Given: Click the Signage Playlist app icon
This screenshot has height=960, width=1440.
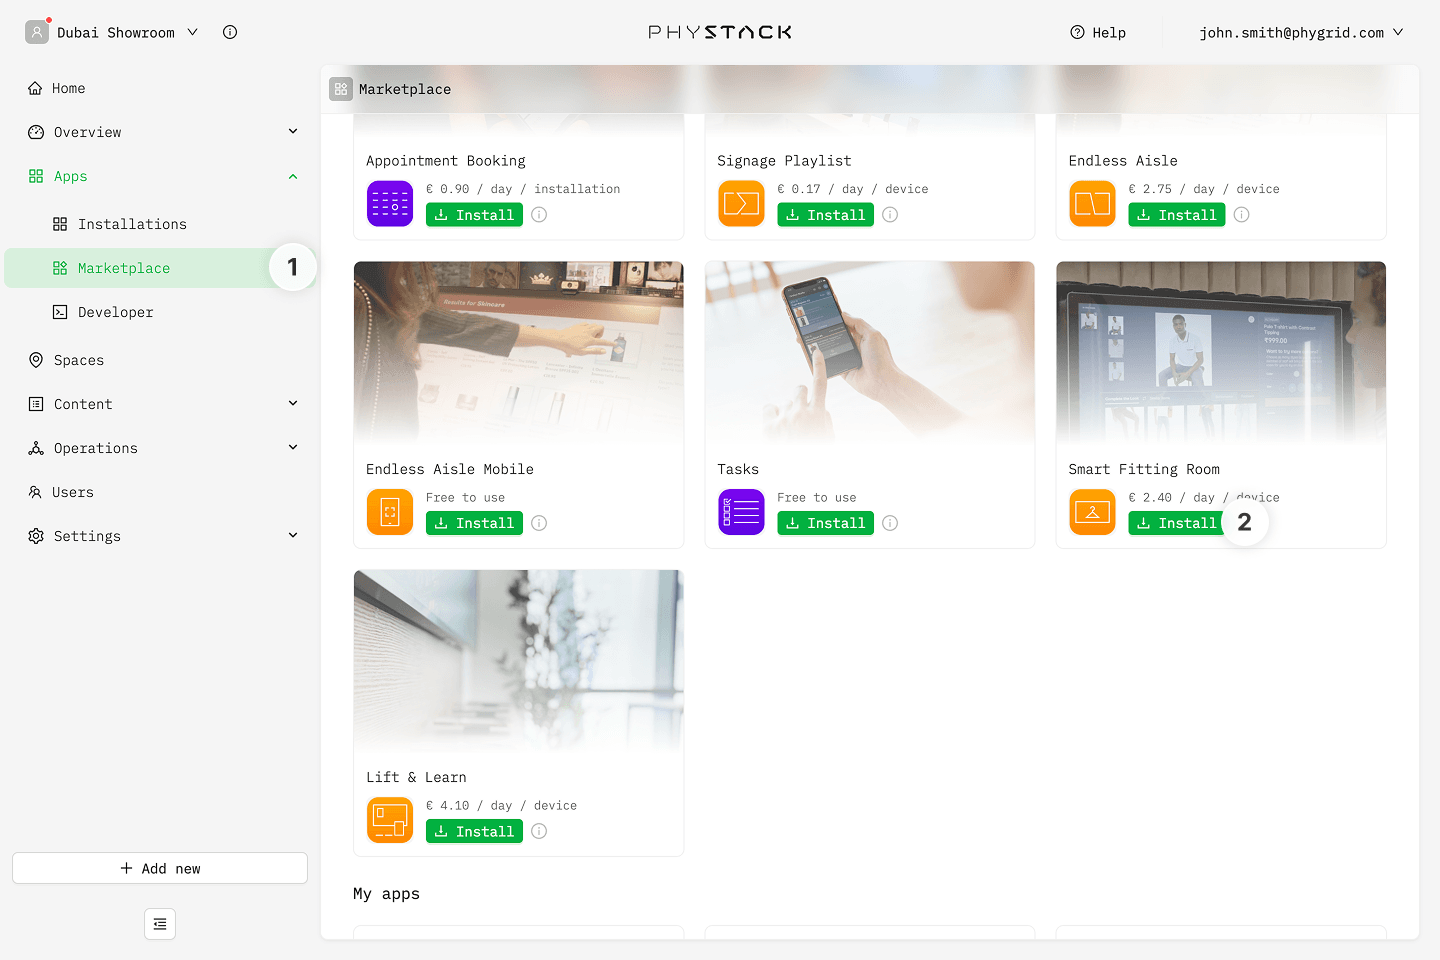Looking at the screenshot, I should coord(741,204).
